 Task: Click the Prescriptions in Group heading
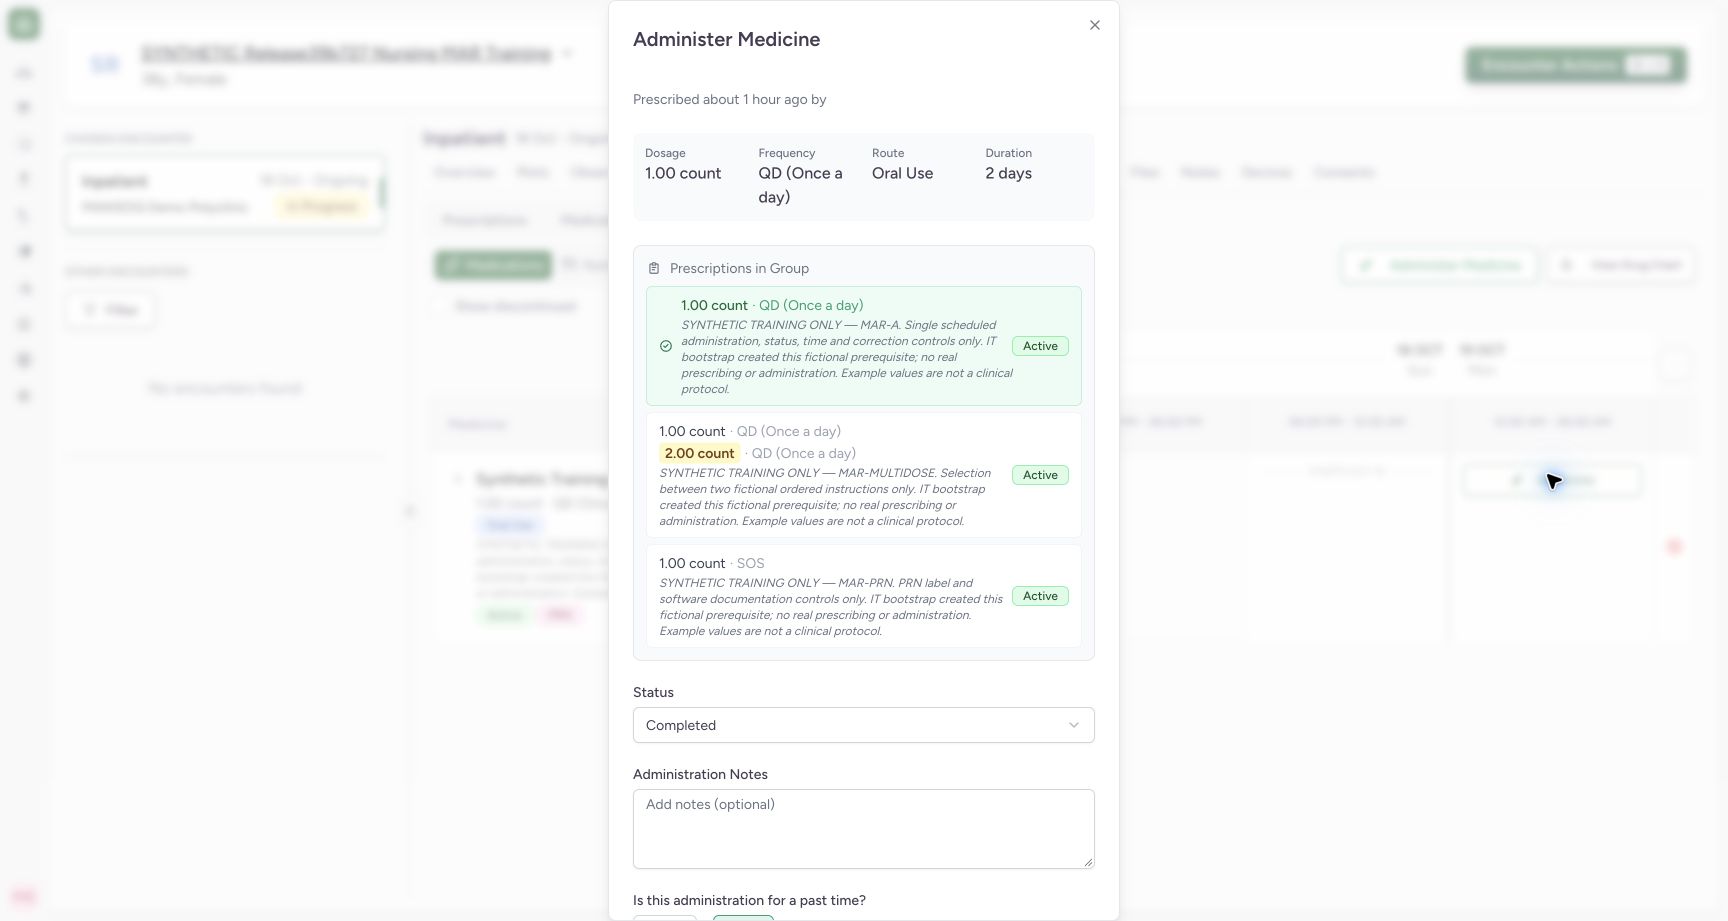pos(739,268)
